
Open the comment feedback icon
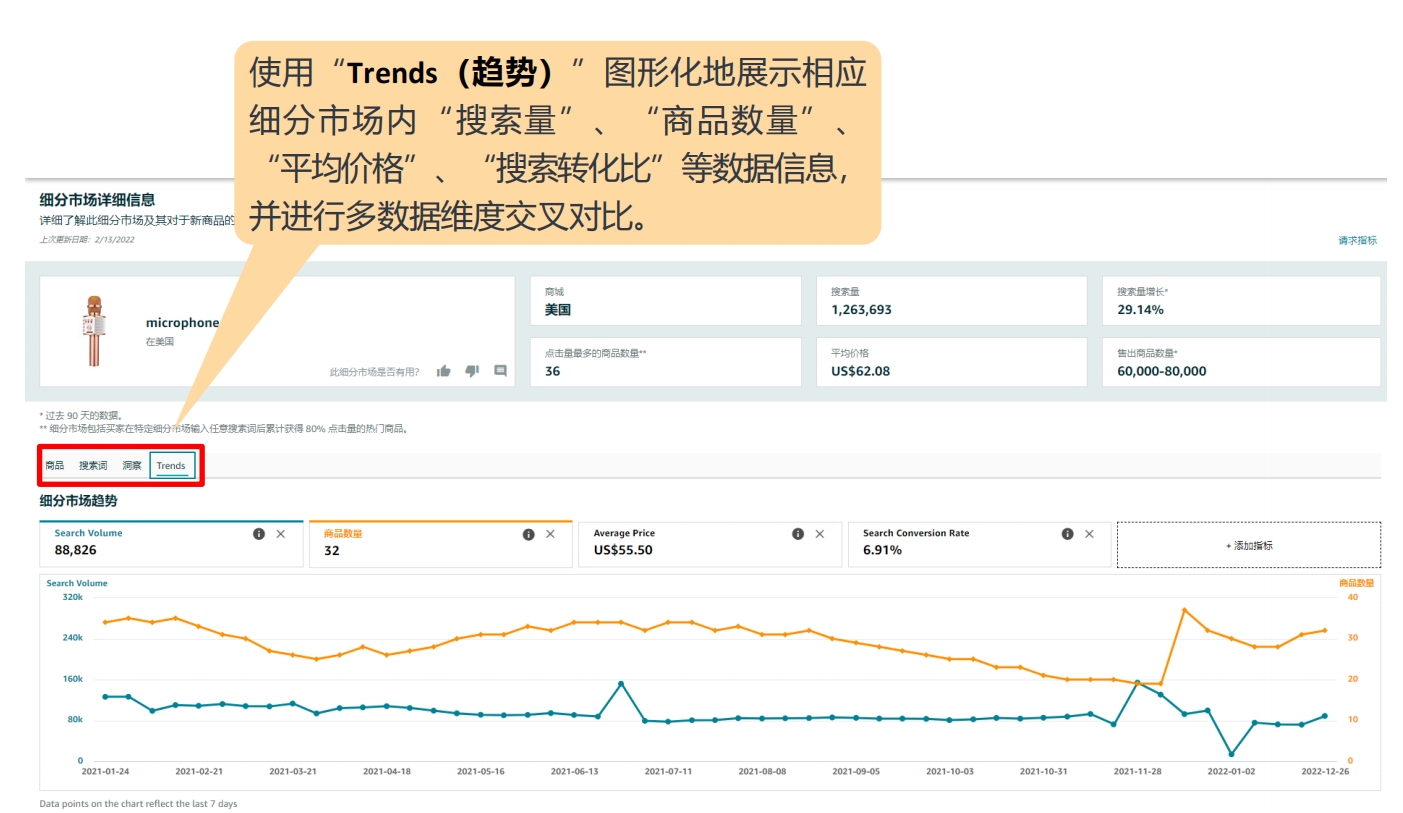500,371
